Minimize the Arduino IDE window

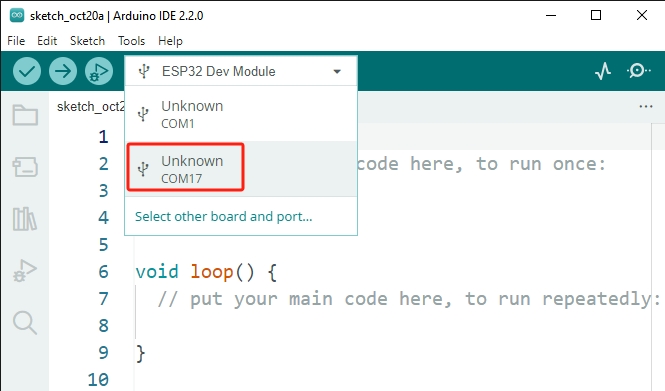pos(551,16)
